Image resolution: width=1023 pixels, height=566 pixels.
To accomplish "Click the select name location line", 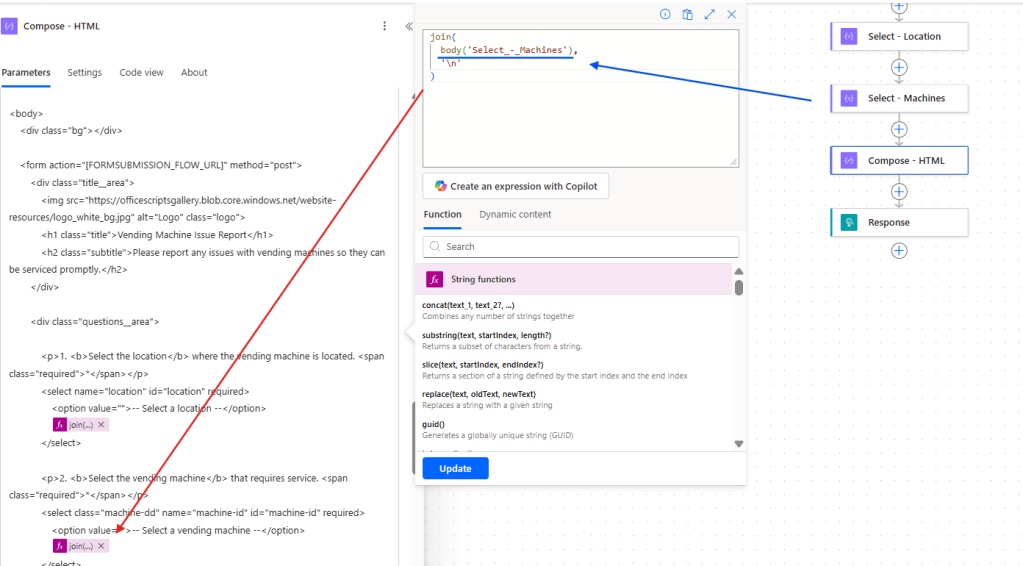I will pos(145,391).
